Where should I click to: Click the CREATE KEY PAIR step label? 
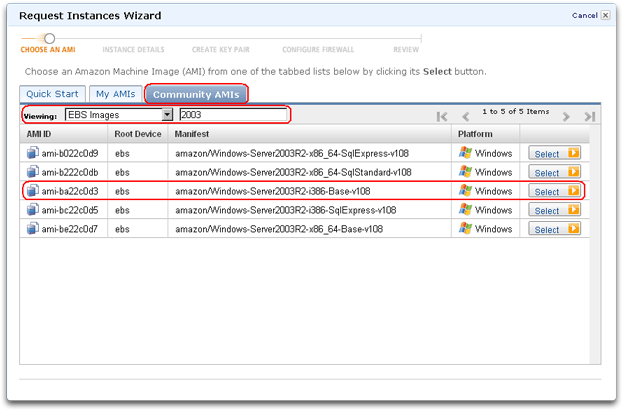tap(221, 50)
